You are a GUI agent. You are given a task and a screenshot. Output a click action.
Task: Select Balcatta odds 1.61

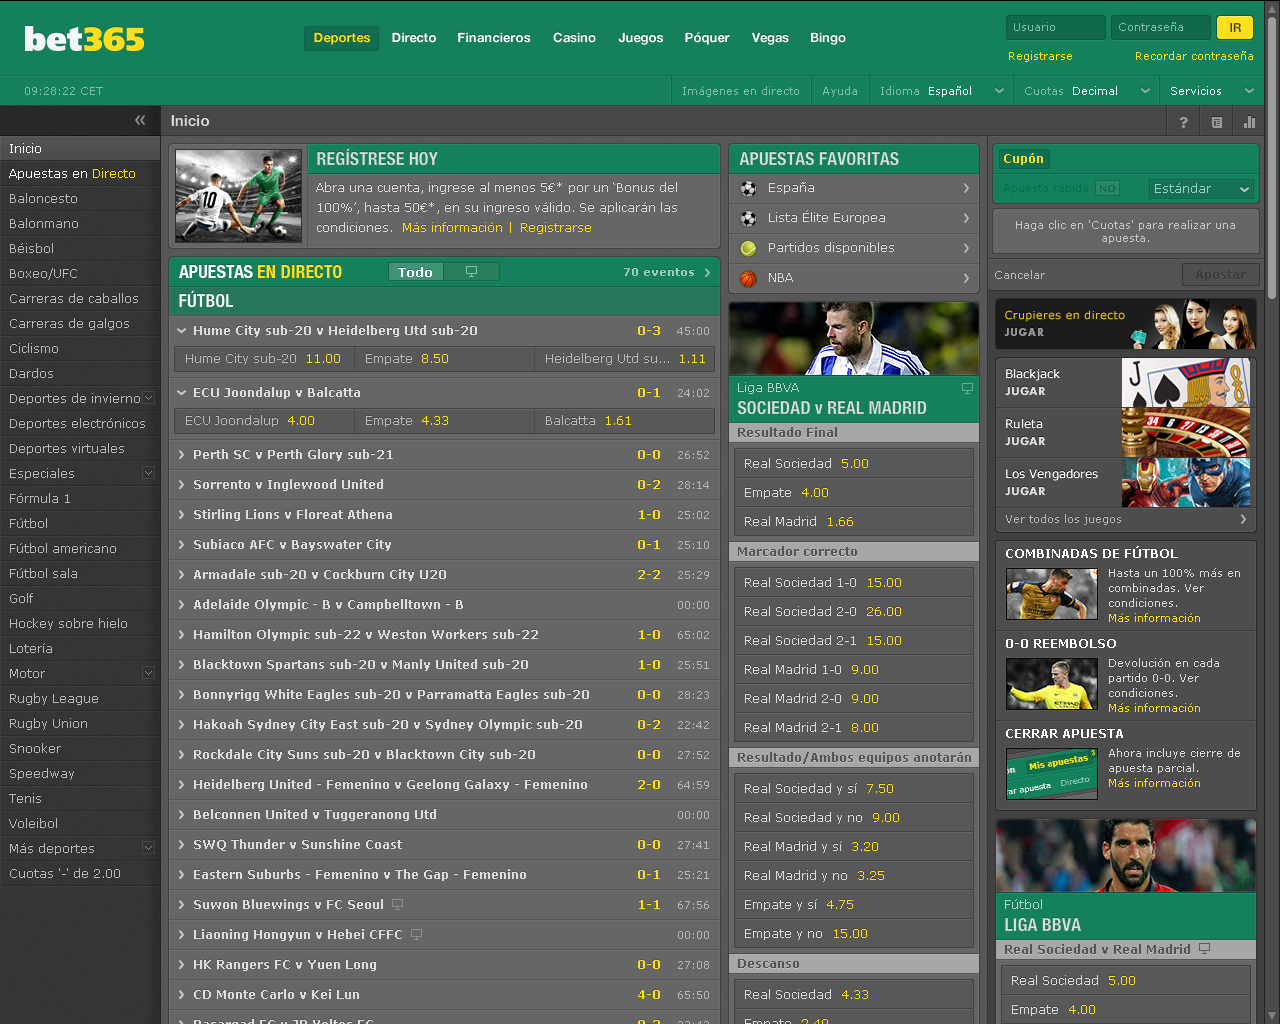pos(624,420)
